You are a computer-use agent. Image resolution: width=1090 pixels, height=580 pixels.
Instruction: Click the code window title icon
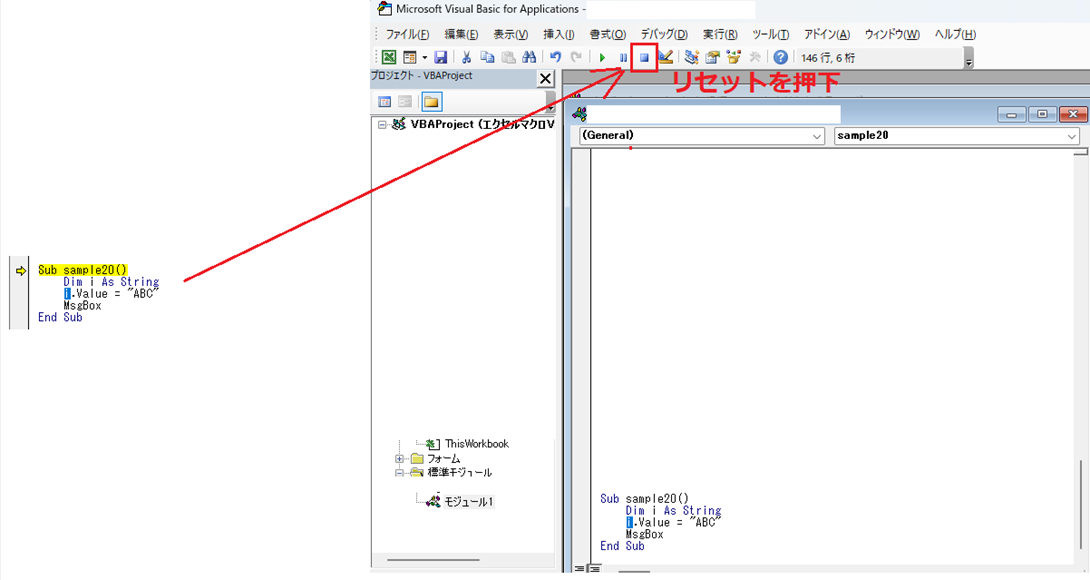tap(579, 114)
